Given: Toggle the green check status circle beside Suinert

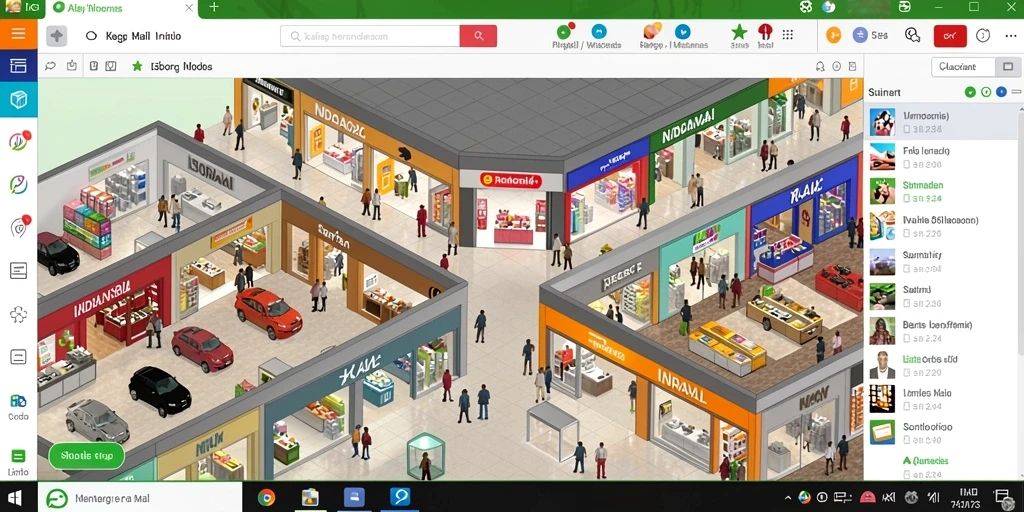Looking at the screenshot, I should 970,93.
